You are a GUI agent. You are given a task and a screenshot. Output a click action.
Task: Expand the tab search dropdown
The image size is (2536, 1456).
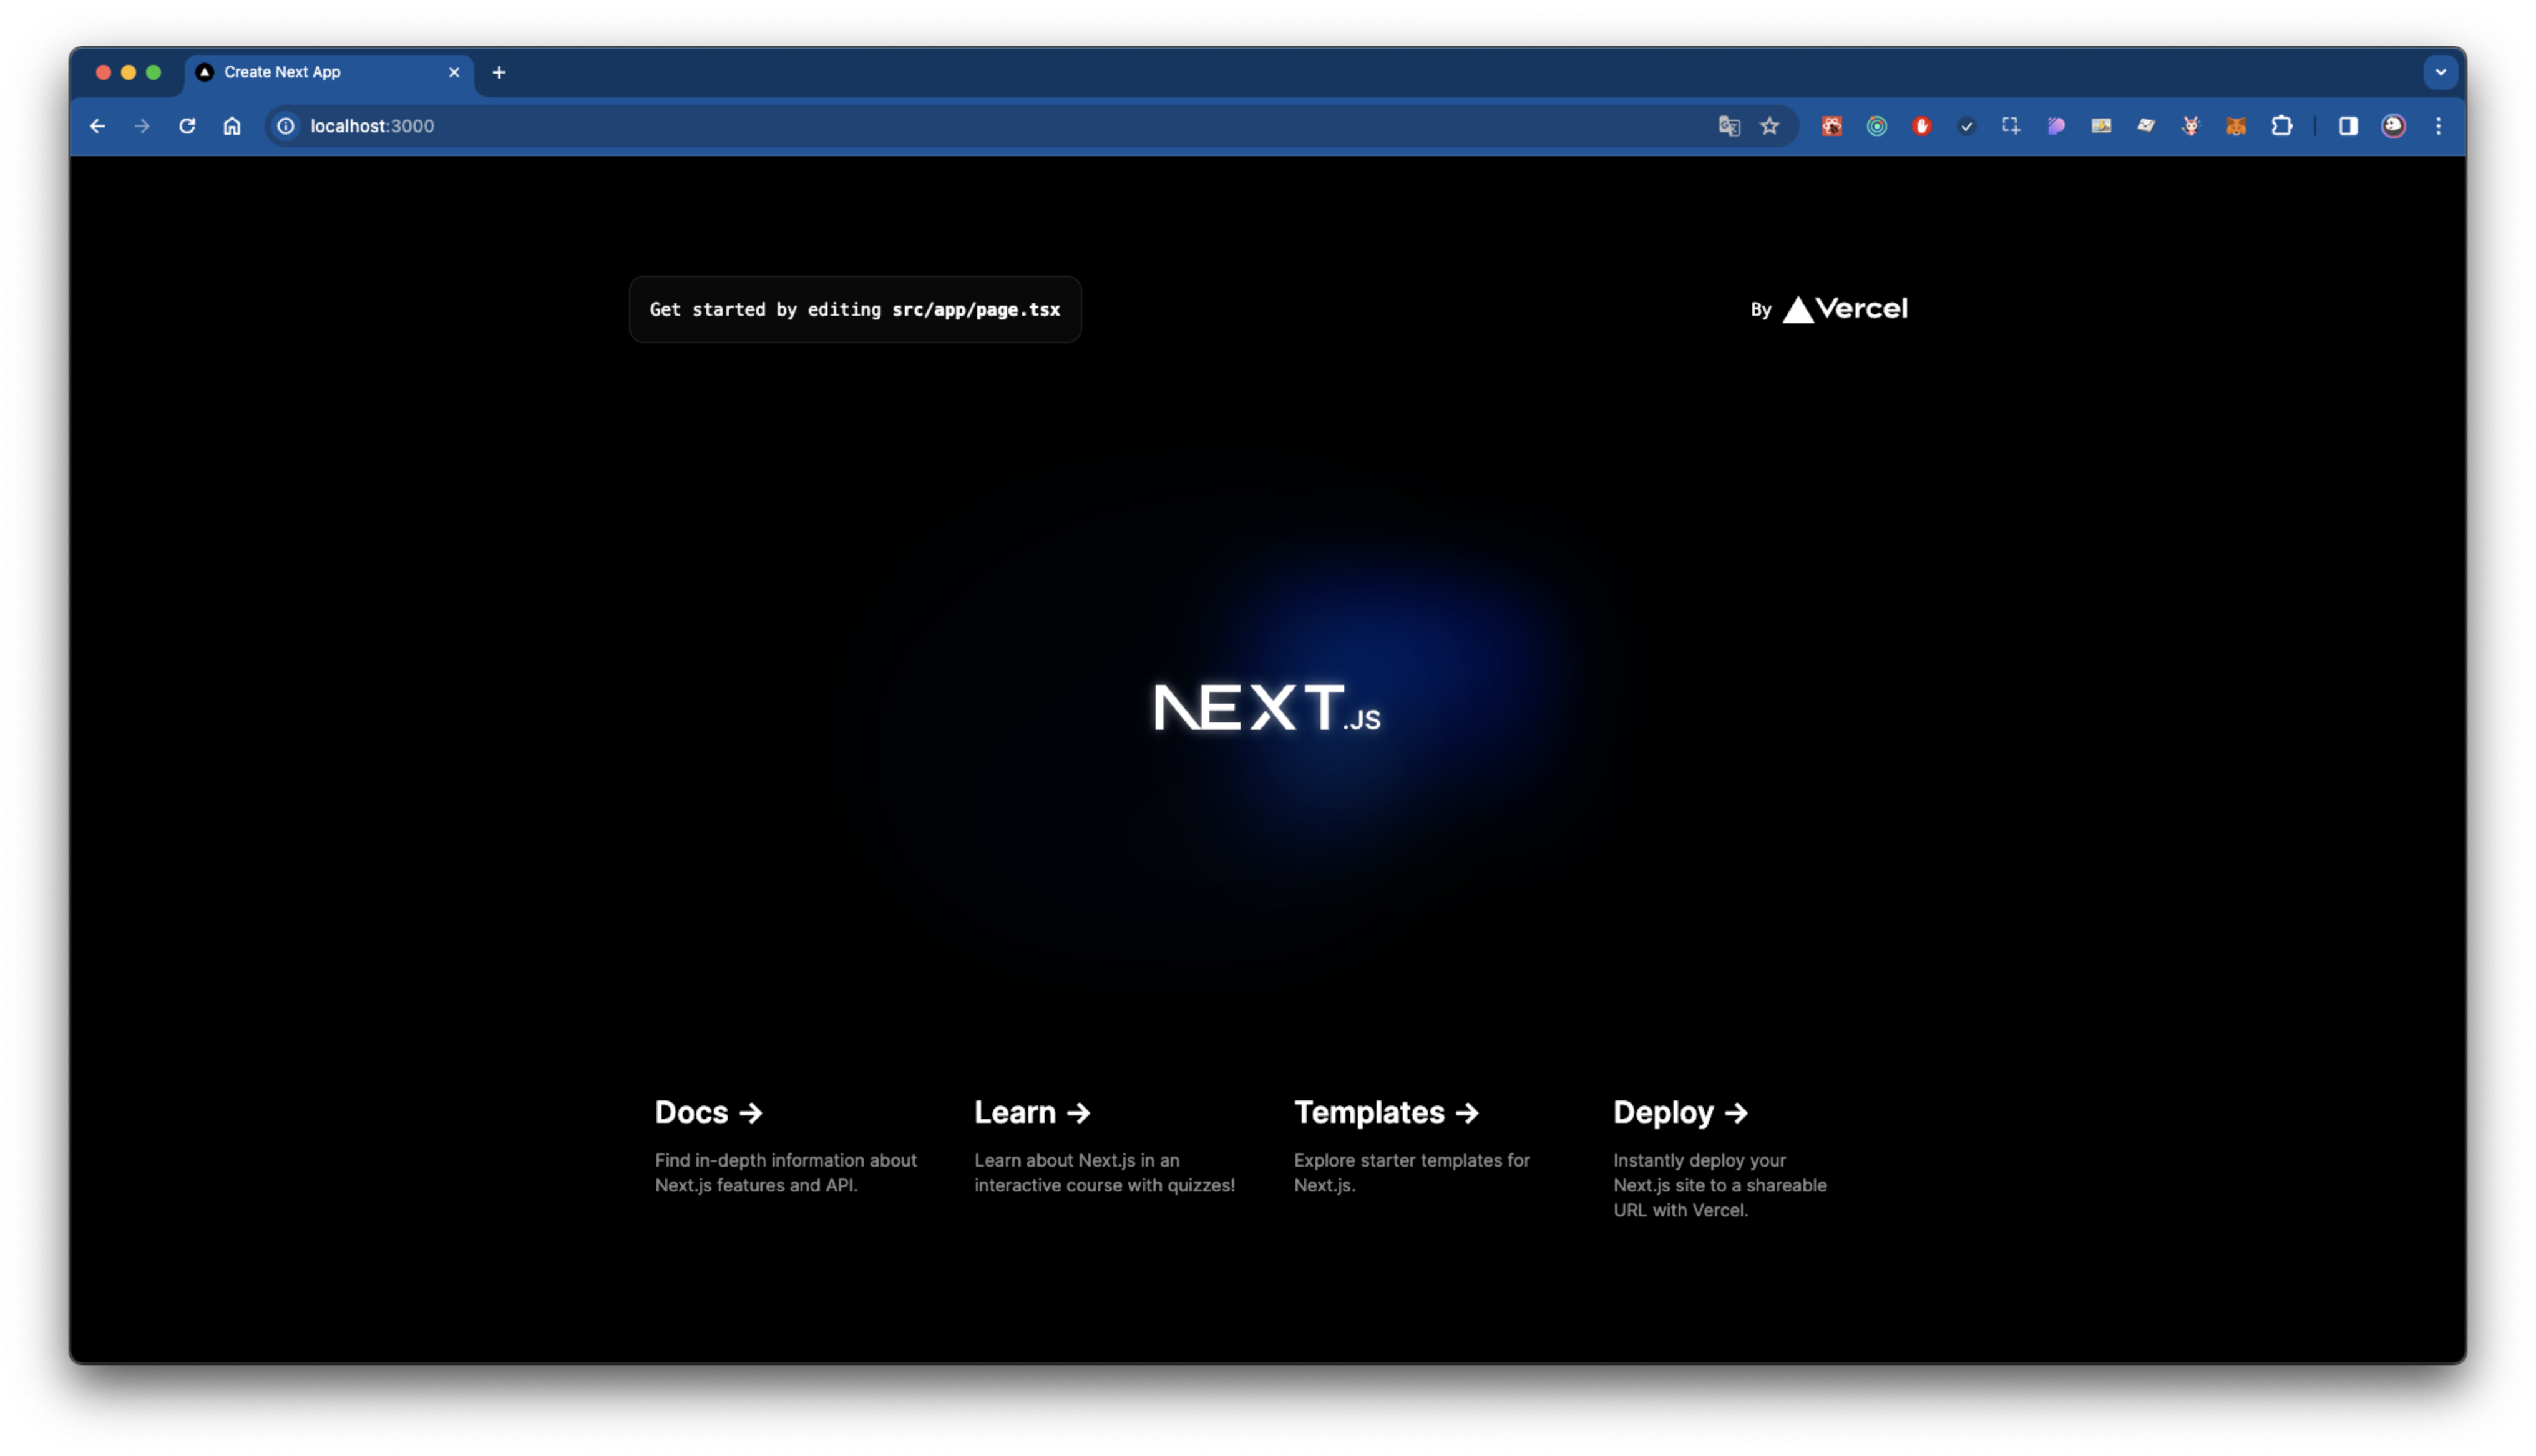2441,72
